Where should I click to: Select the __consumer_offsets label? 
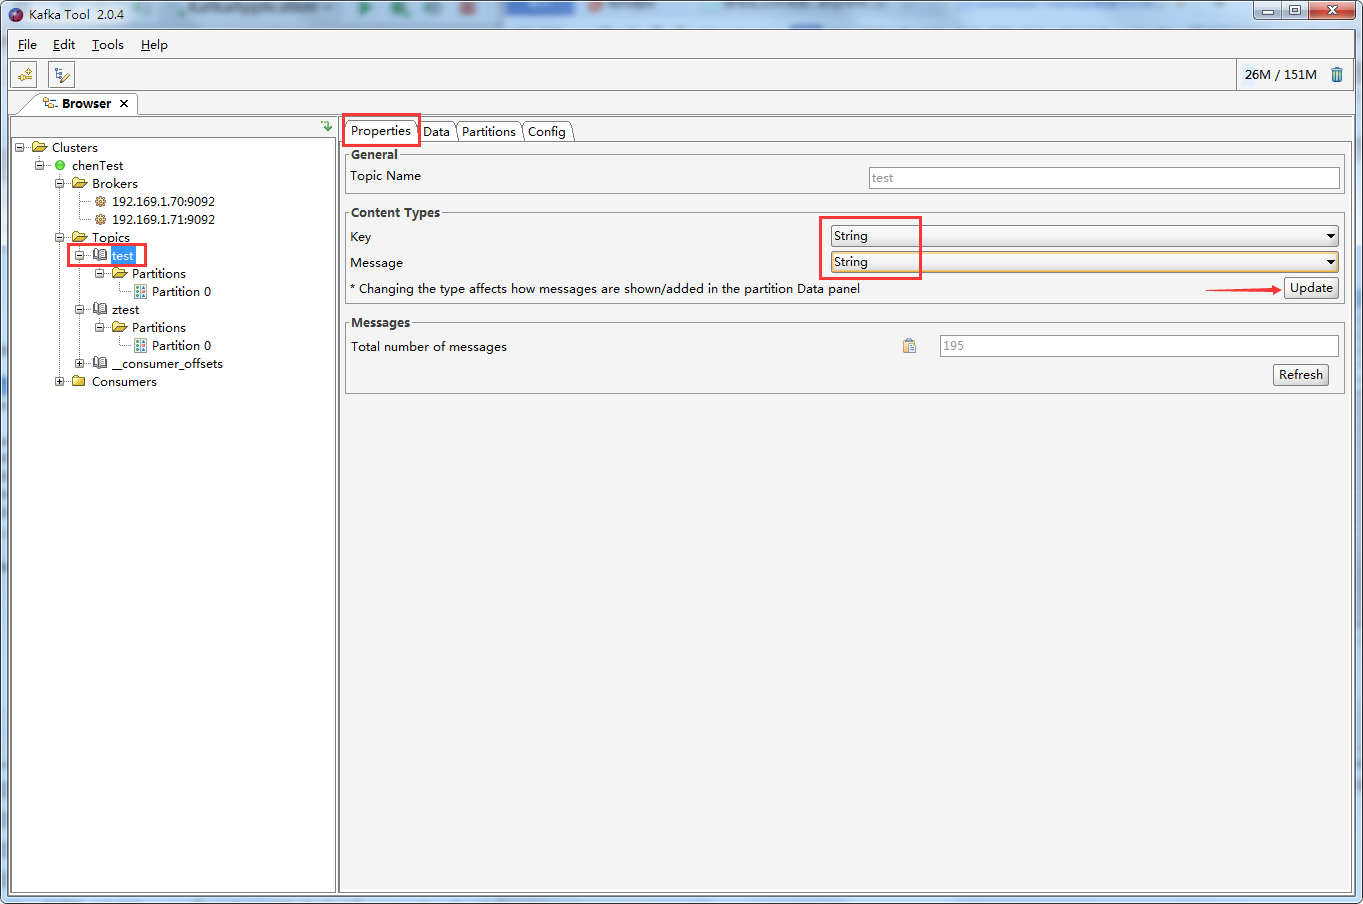[167, 364]
